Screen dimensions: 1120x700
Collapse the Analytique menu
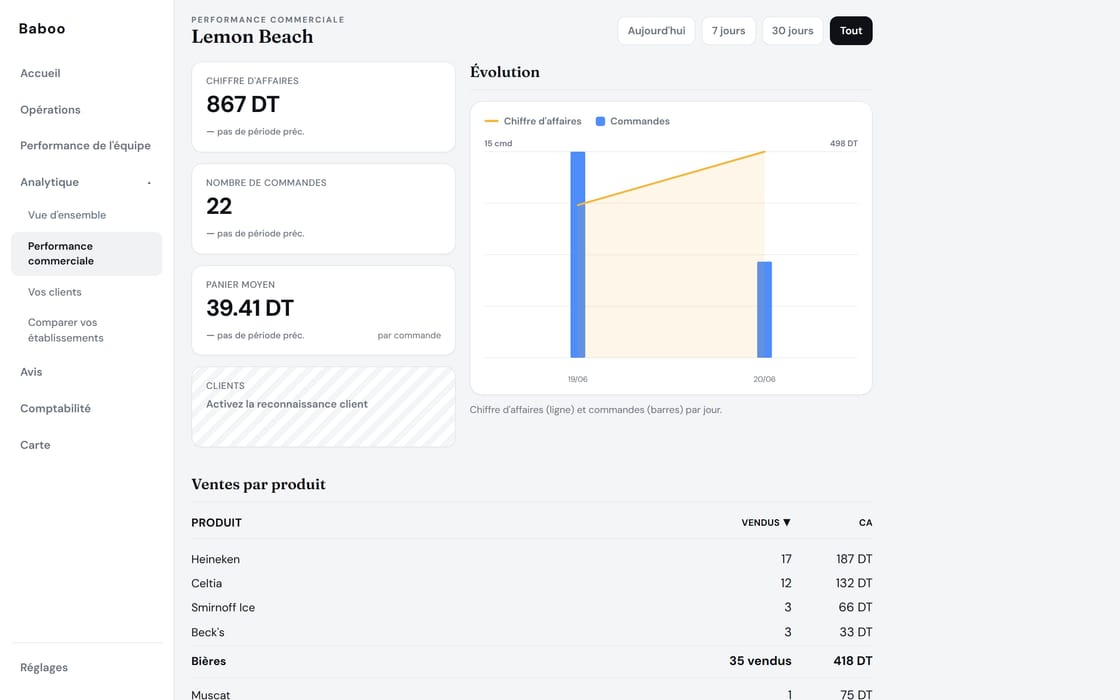point(49,182)
